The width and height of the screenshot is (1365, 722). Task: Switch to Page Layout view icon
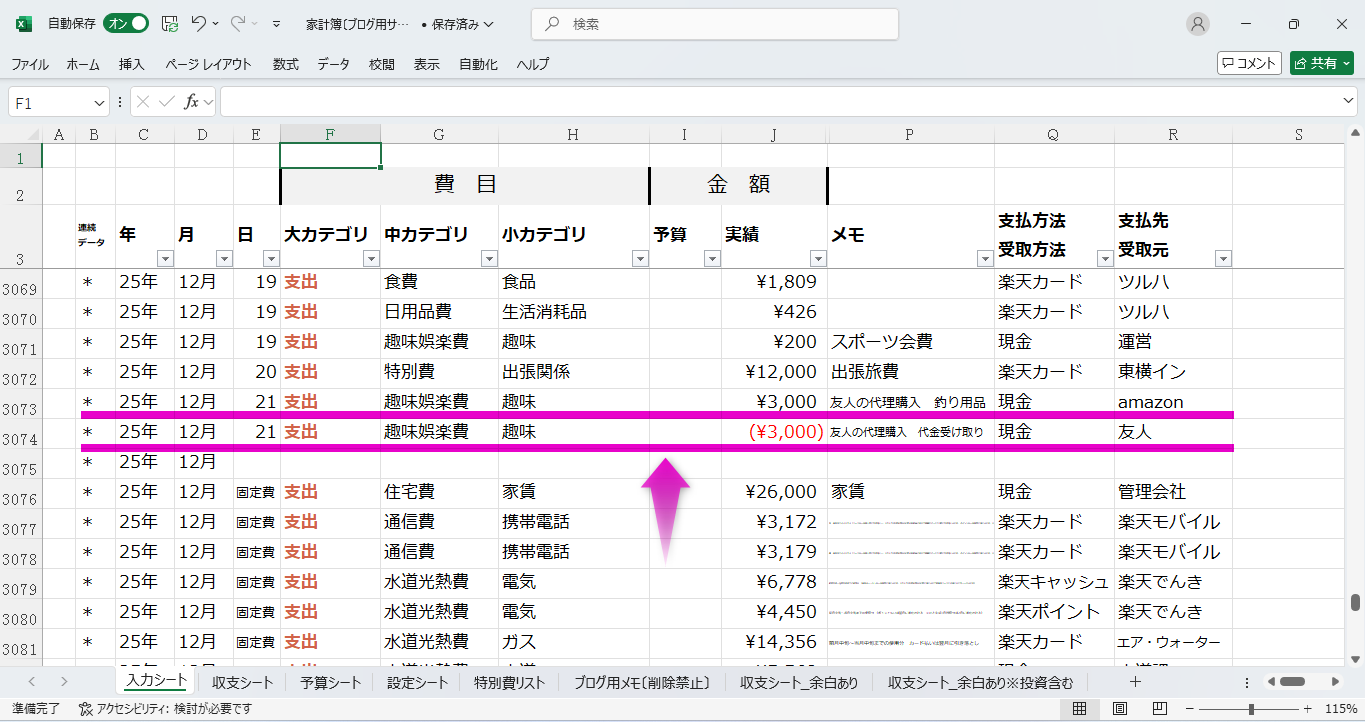click(x=1119, y=709)
